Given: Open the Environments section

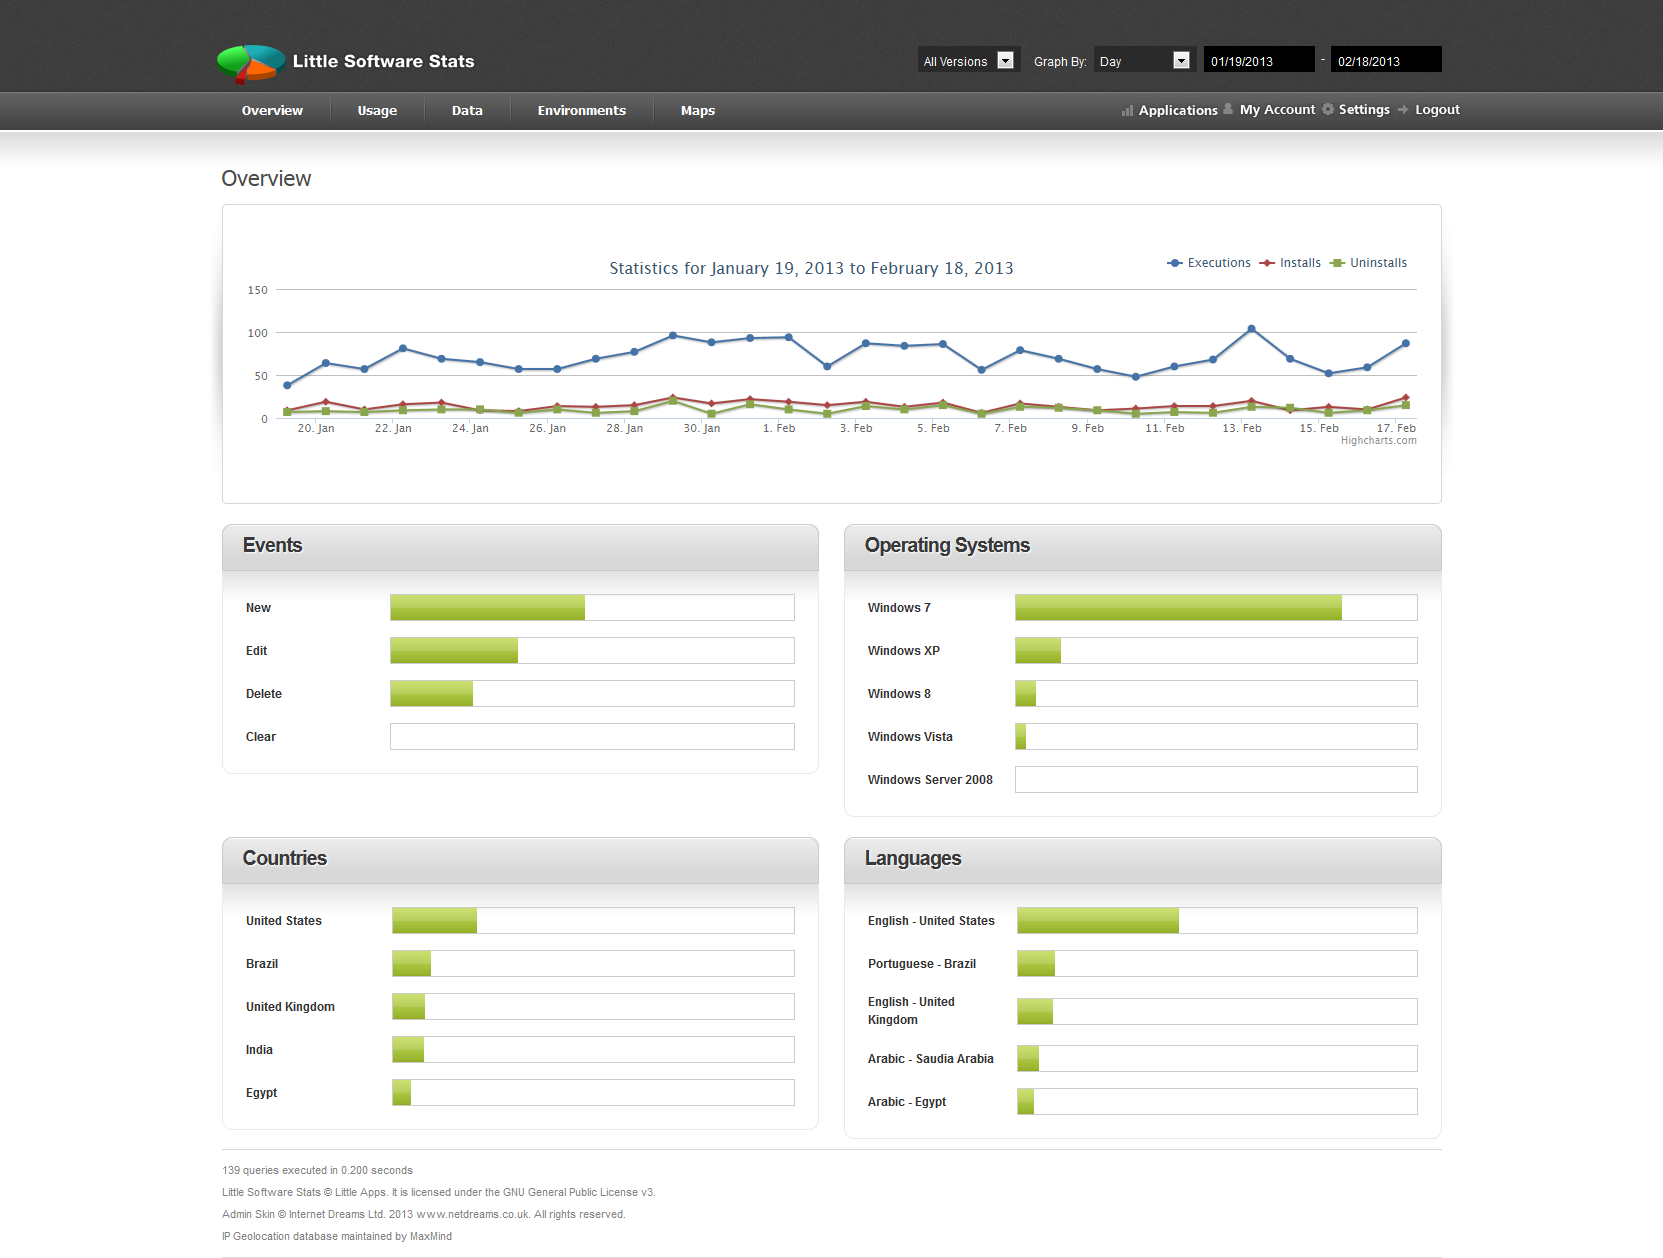Looking at the screenshot, I should tap(581, 110).
